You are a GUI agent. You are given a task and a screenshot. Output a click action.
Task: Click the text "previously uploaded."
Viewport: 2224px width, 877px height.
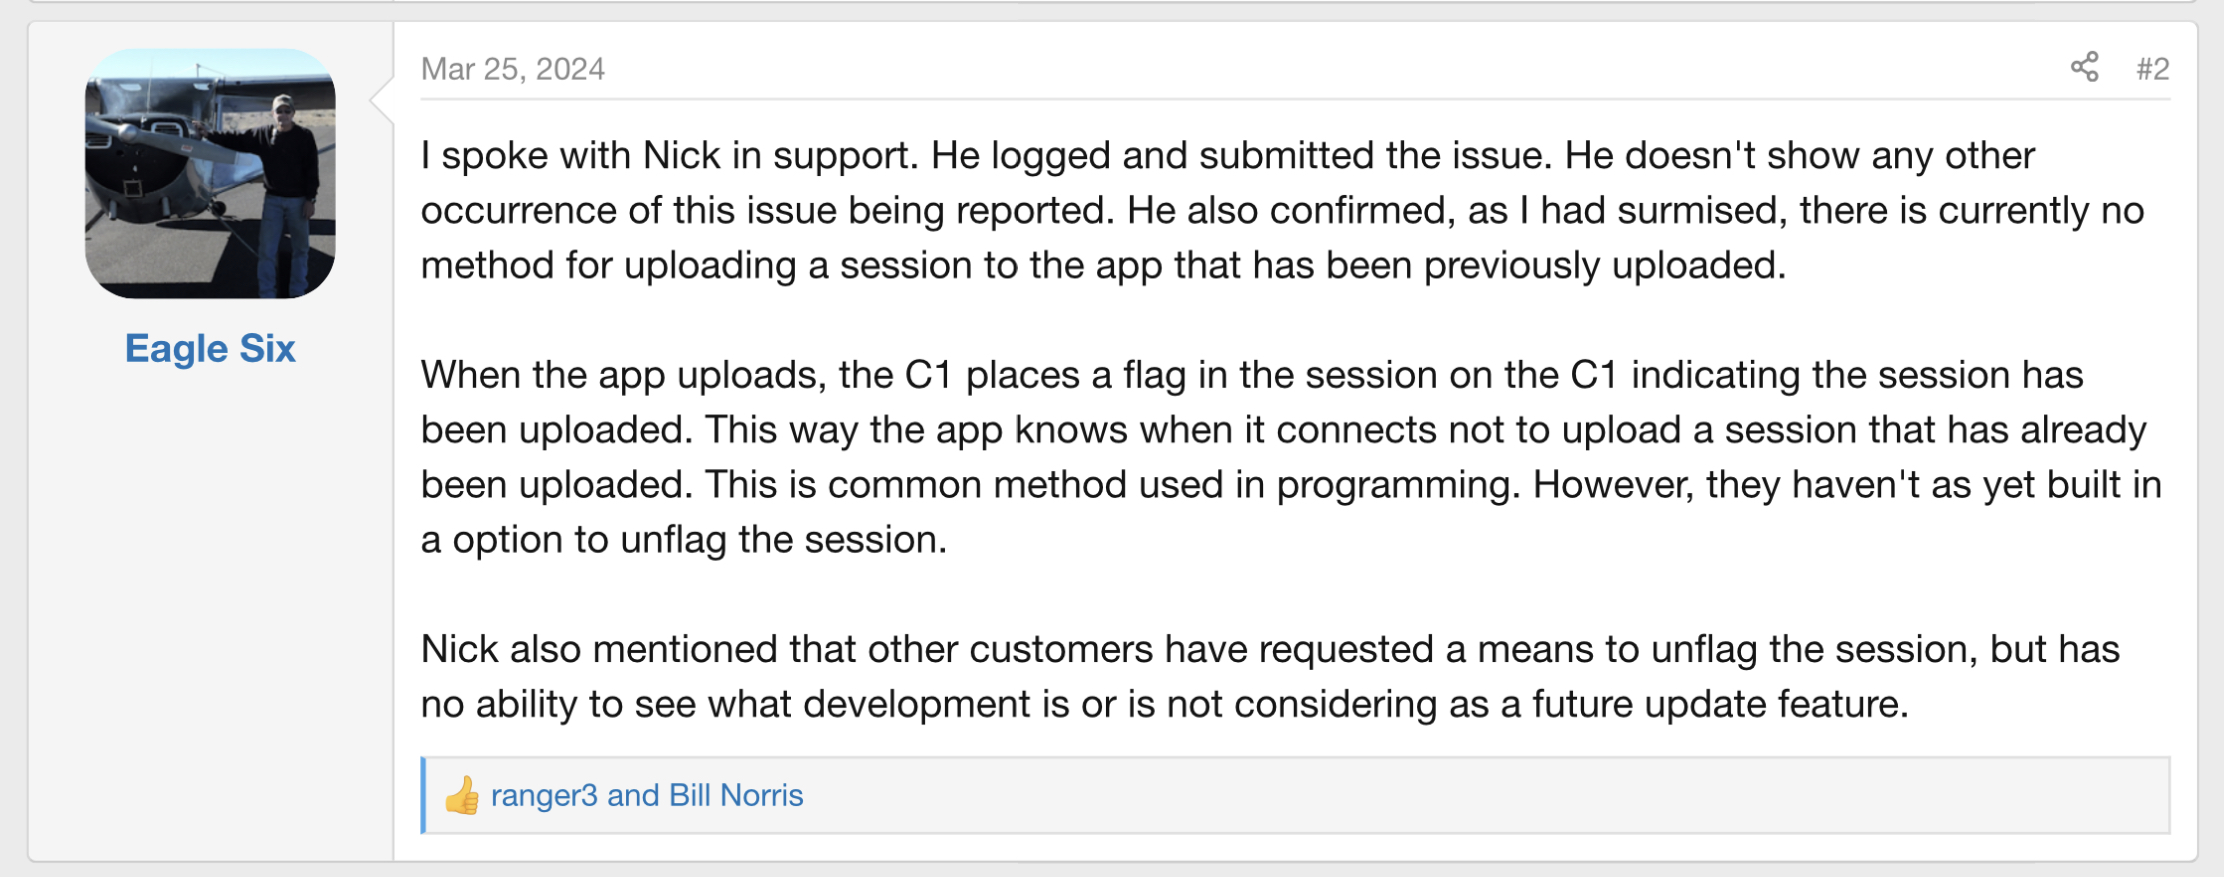click(x=1604, y=266)
